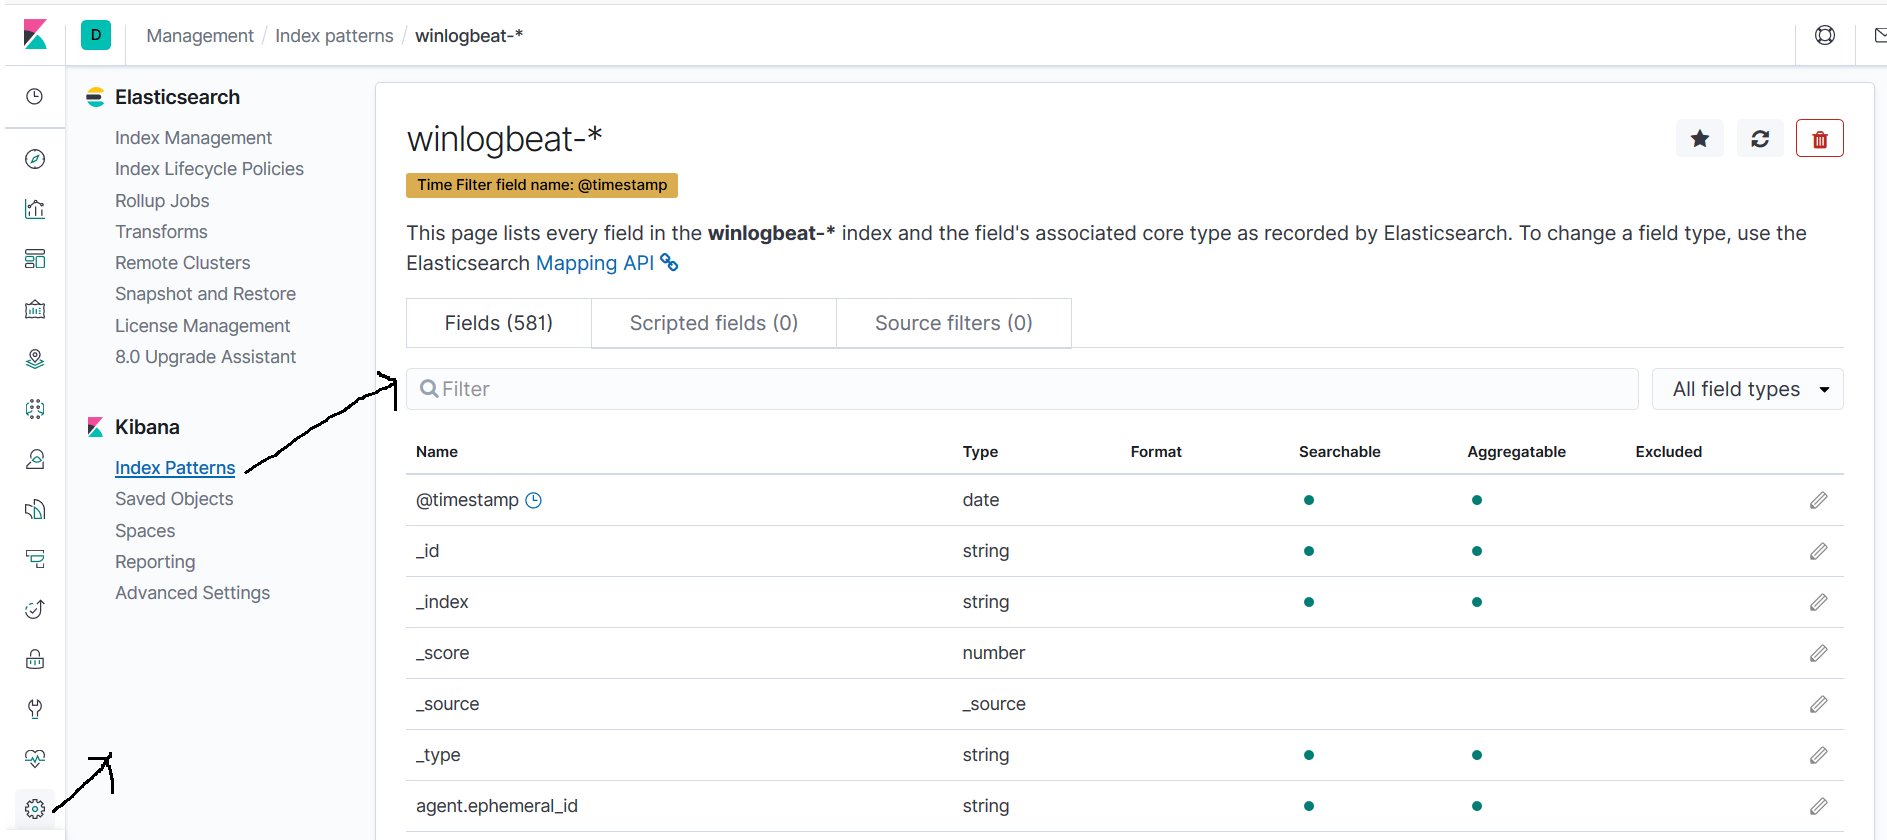Open Index Lifecycle Policies
This screenshot has width=1887, height=840.
pos(209,169)
